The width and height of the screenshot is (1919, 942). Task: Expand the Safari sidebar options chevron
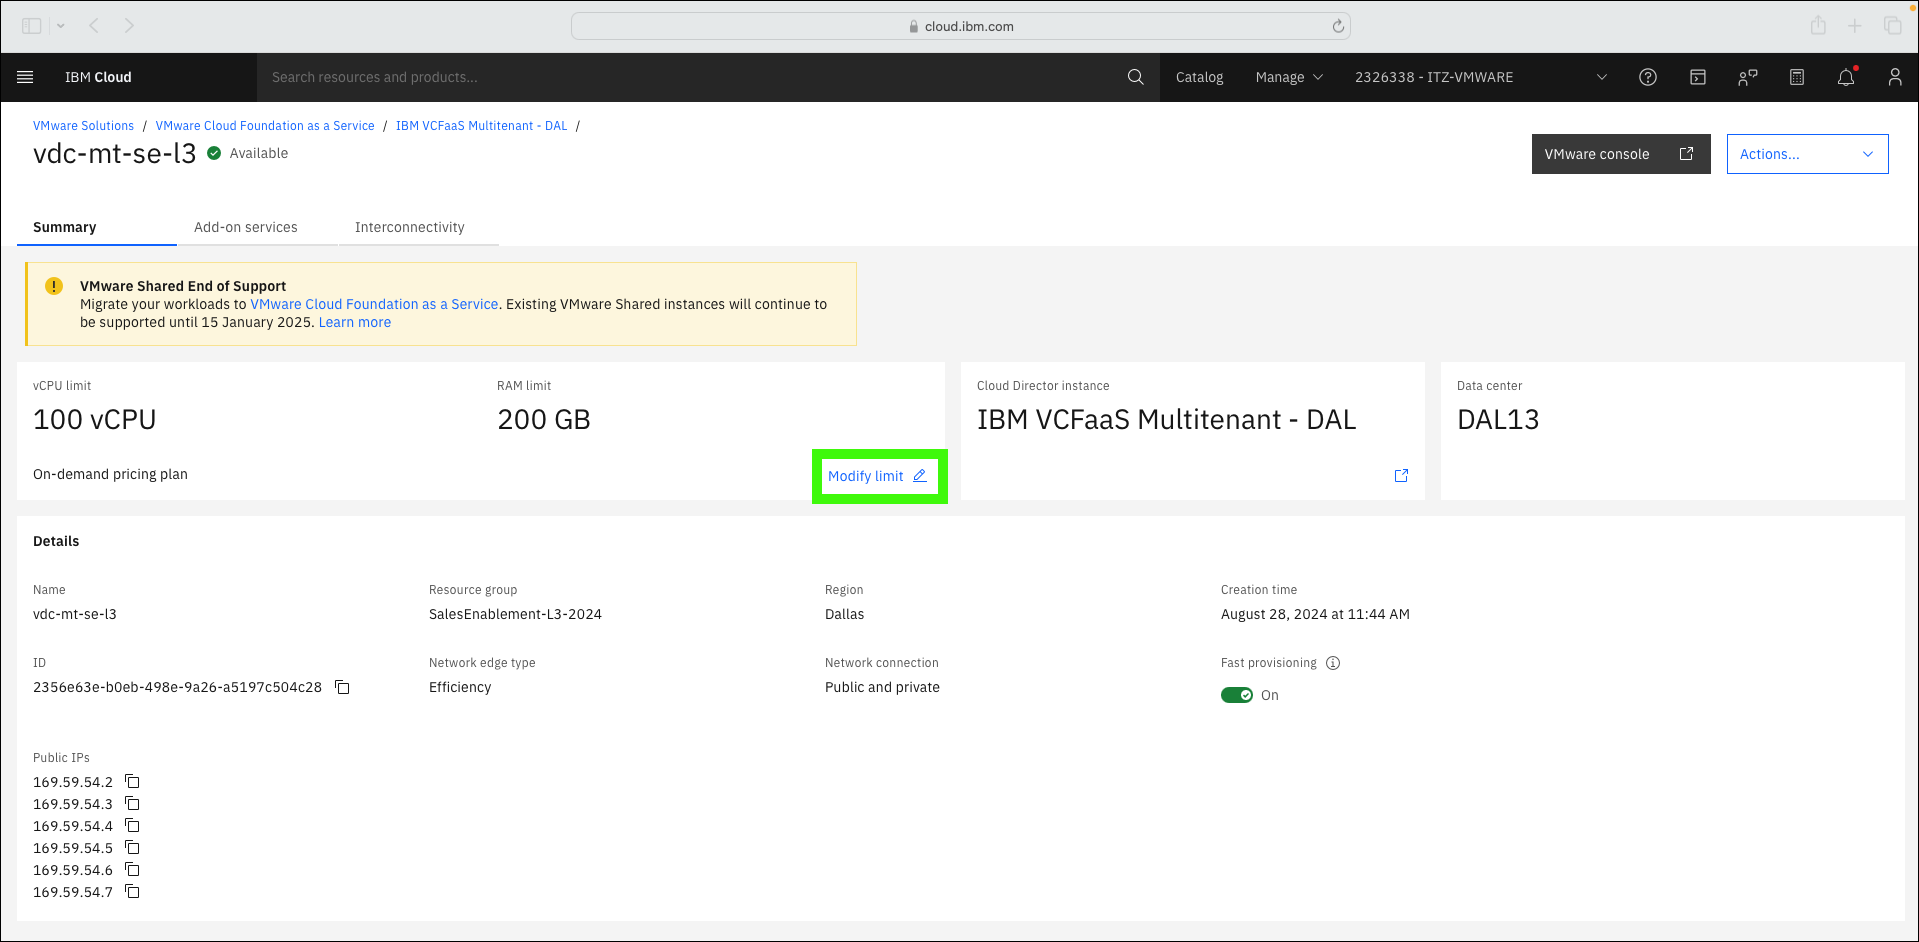pyautogui.click(x=61, y=26)
